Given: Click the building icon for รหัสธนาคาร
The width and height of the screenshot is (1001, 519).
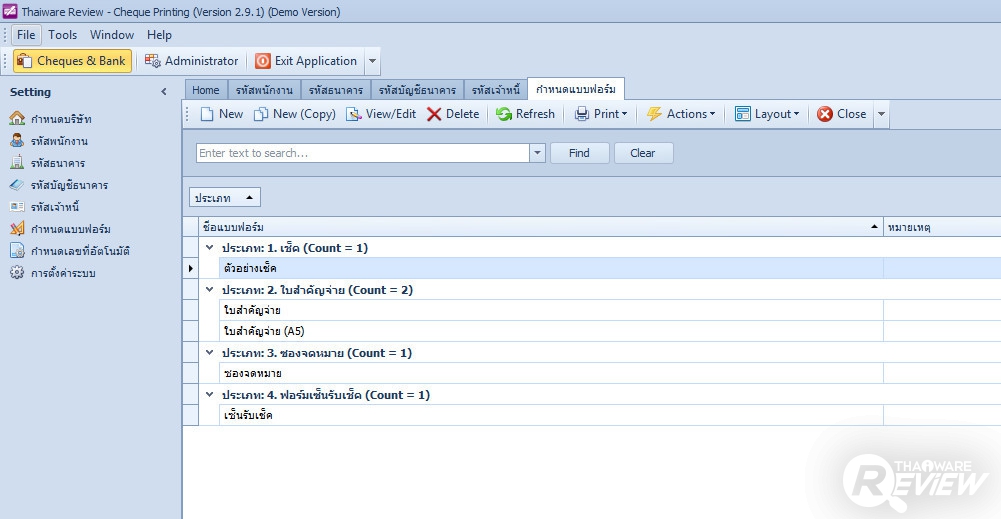Looking at the screenshot, I should click(x=17, y=162).
